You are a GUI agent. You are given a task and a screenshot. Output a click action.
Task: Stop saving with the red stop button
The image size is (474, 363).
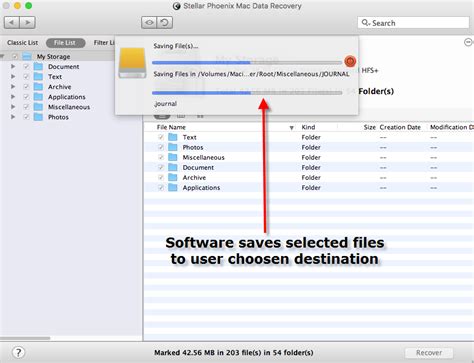(350, 61)
